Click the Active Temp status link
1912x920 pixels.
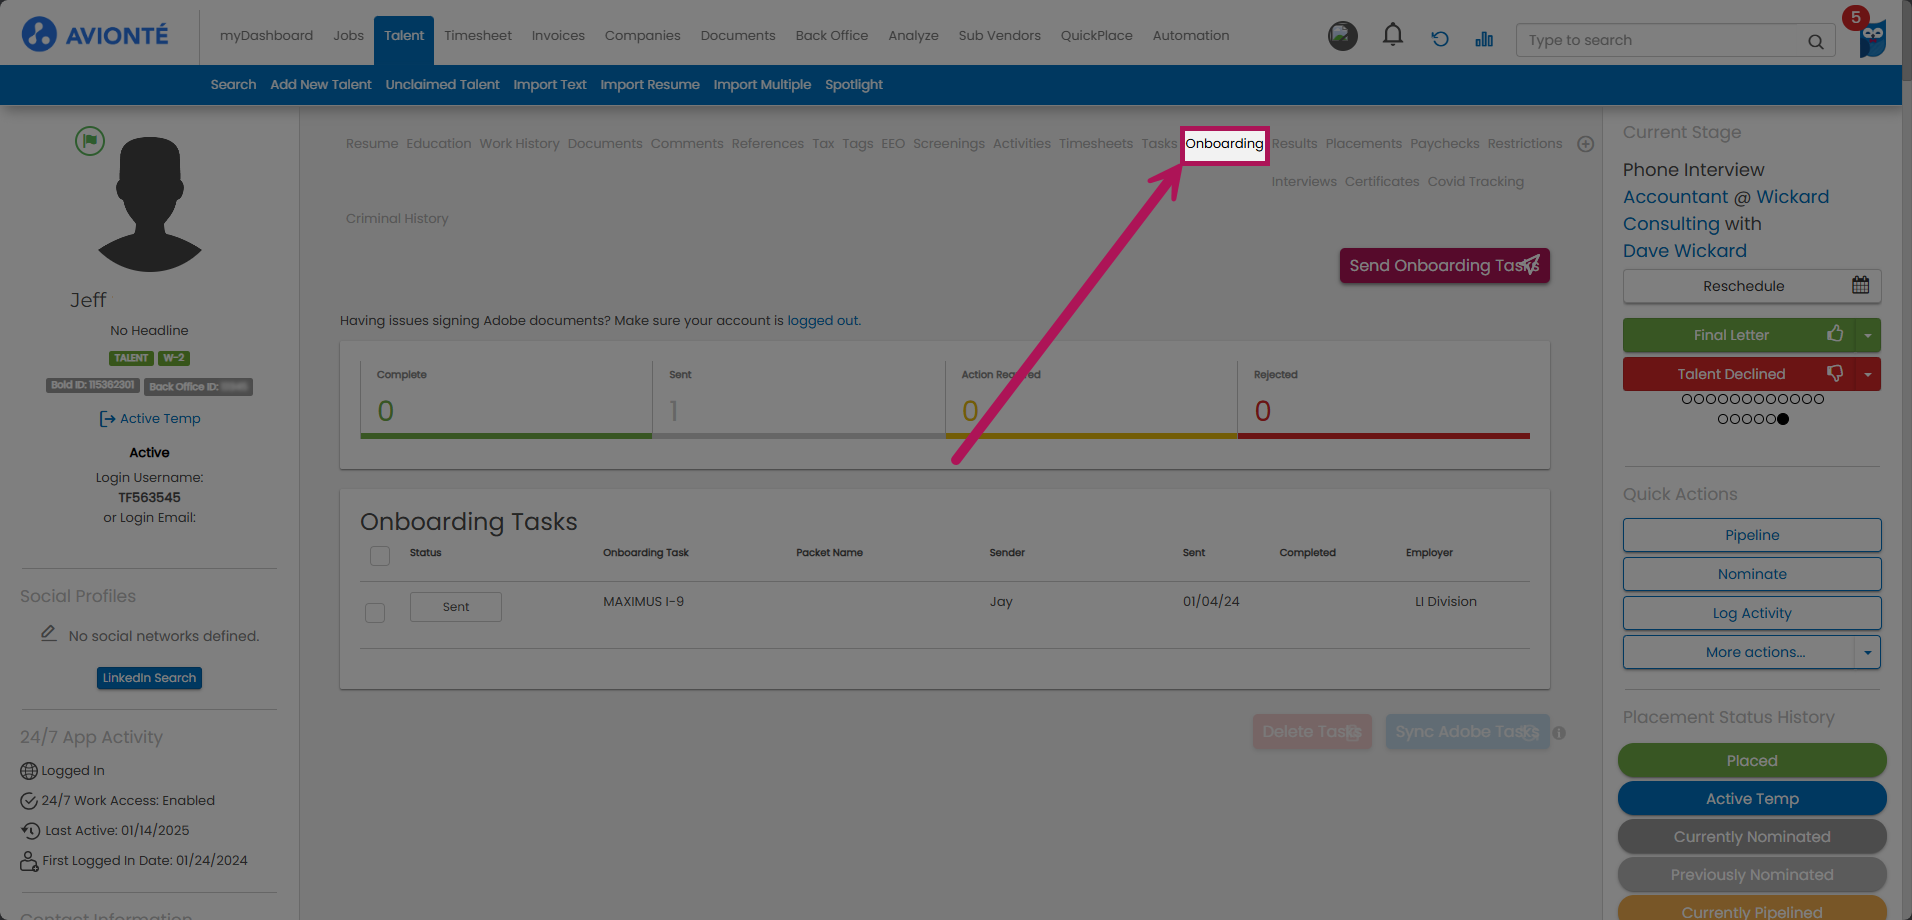[x=160, y=419]
